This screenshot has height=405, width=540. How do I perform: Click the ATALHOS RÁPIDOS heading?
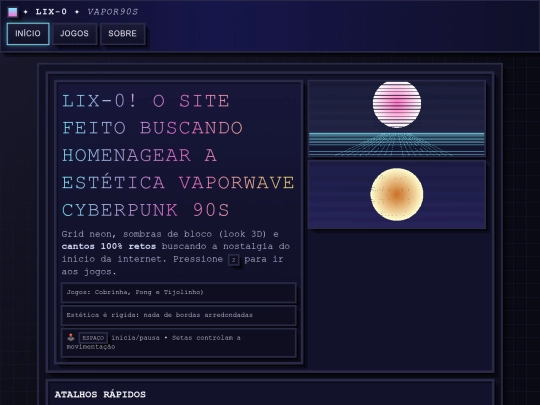tap(100, 394)
